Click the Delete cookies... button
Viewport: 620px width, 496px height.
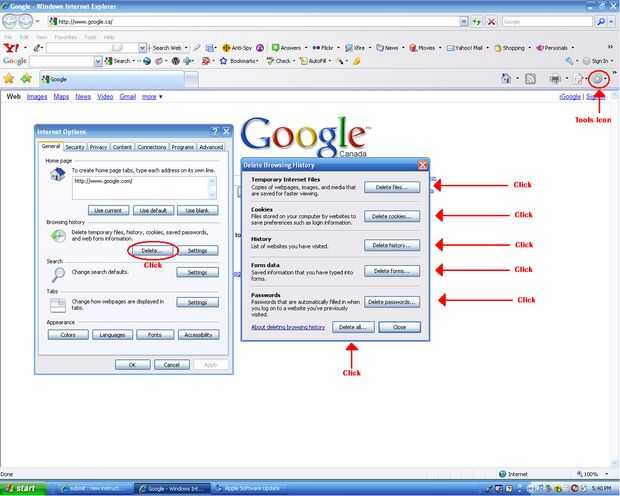tap(391, 216)
